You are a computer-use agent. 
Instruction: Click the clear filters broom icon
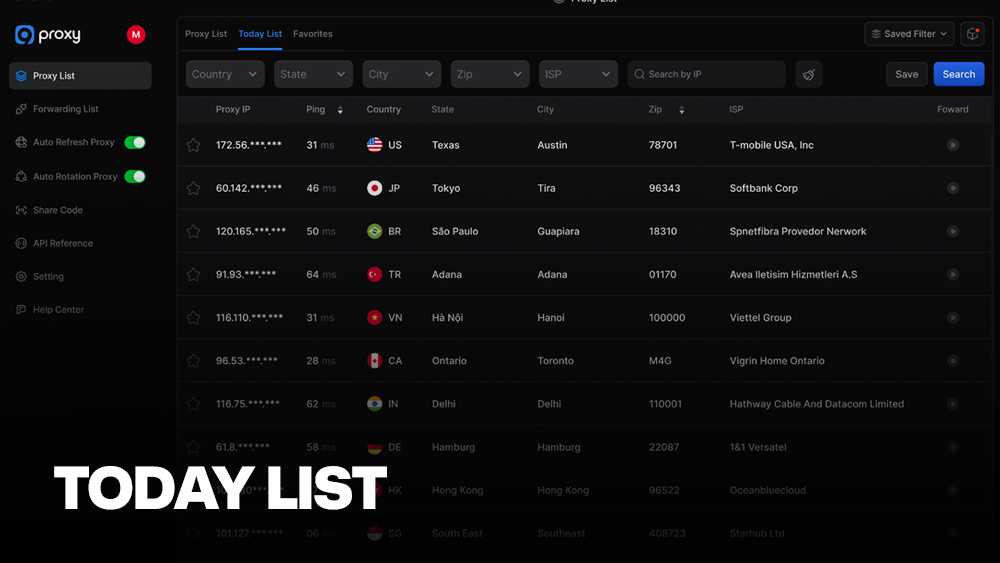(809, 75)
